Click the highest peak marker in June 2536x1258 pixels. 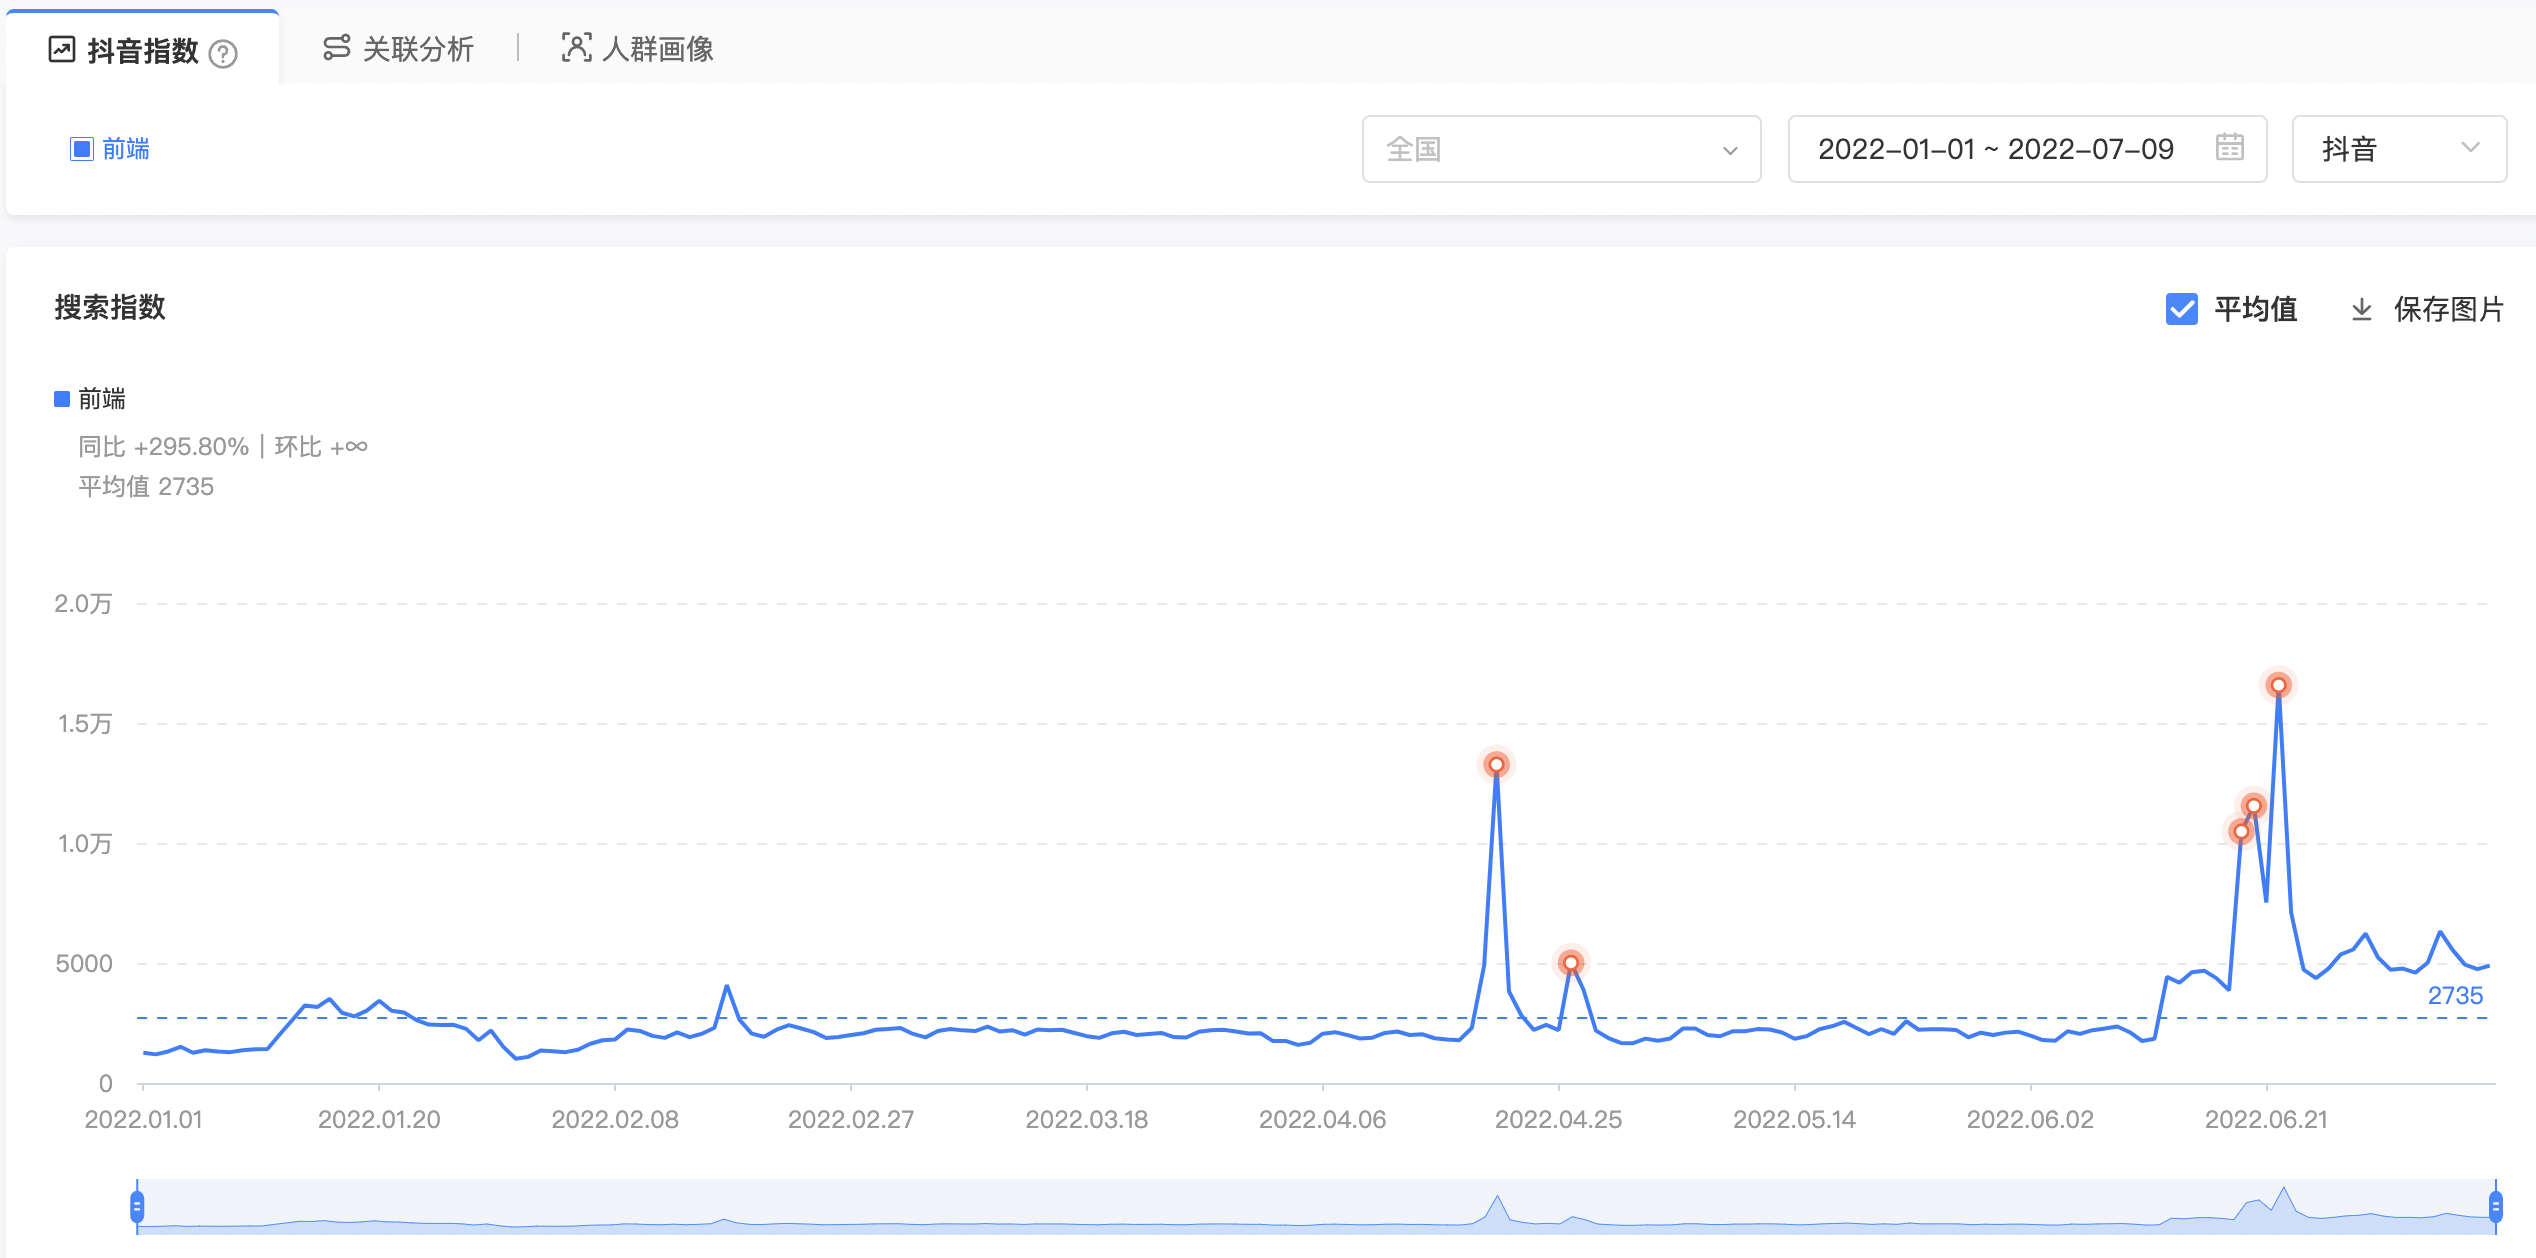[2278, 685]
